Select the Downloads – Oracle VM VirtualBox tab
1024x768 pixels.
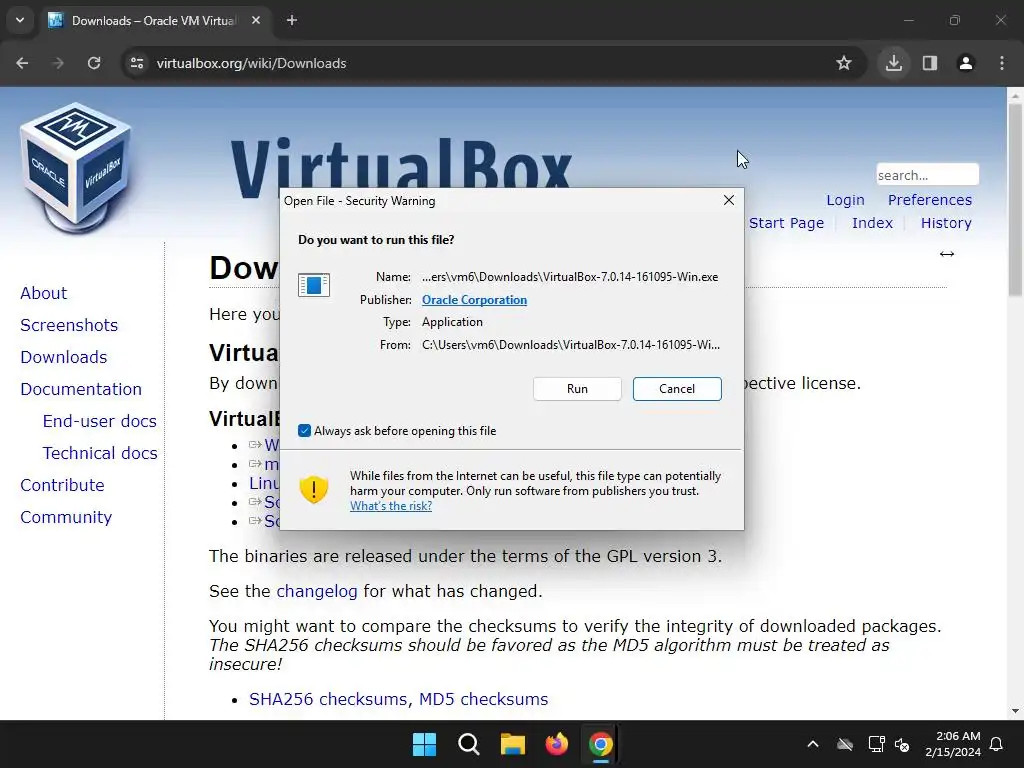coord(155,20)
